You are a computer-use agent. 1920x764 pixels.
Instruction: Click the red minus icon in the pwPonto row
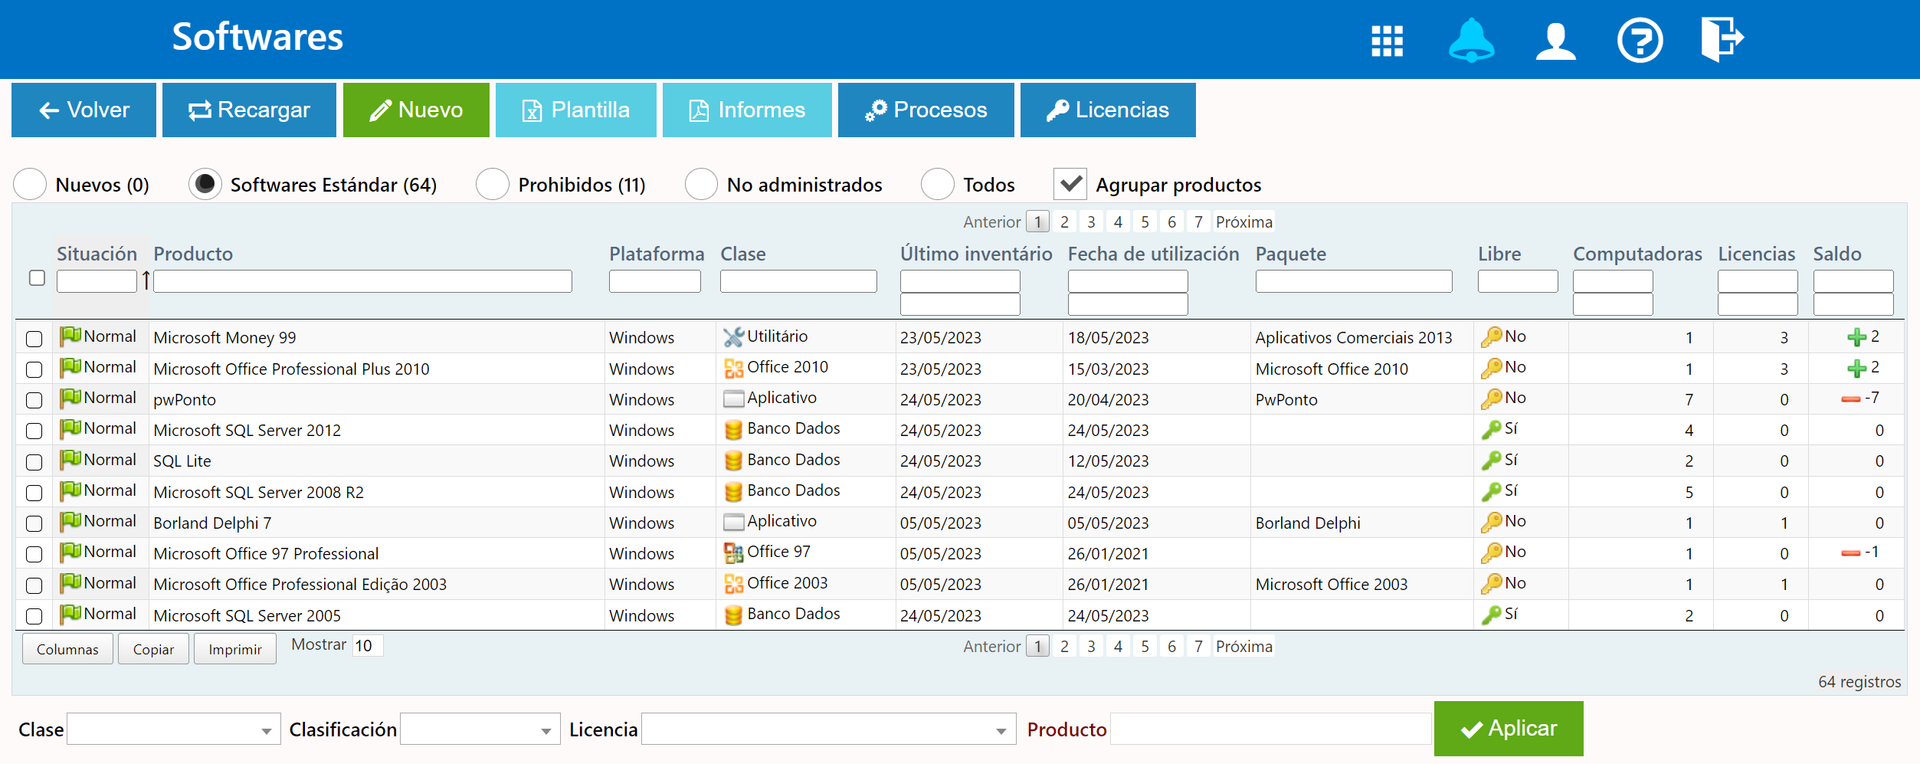tap(1850, 399)
